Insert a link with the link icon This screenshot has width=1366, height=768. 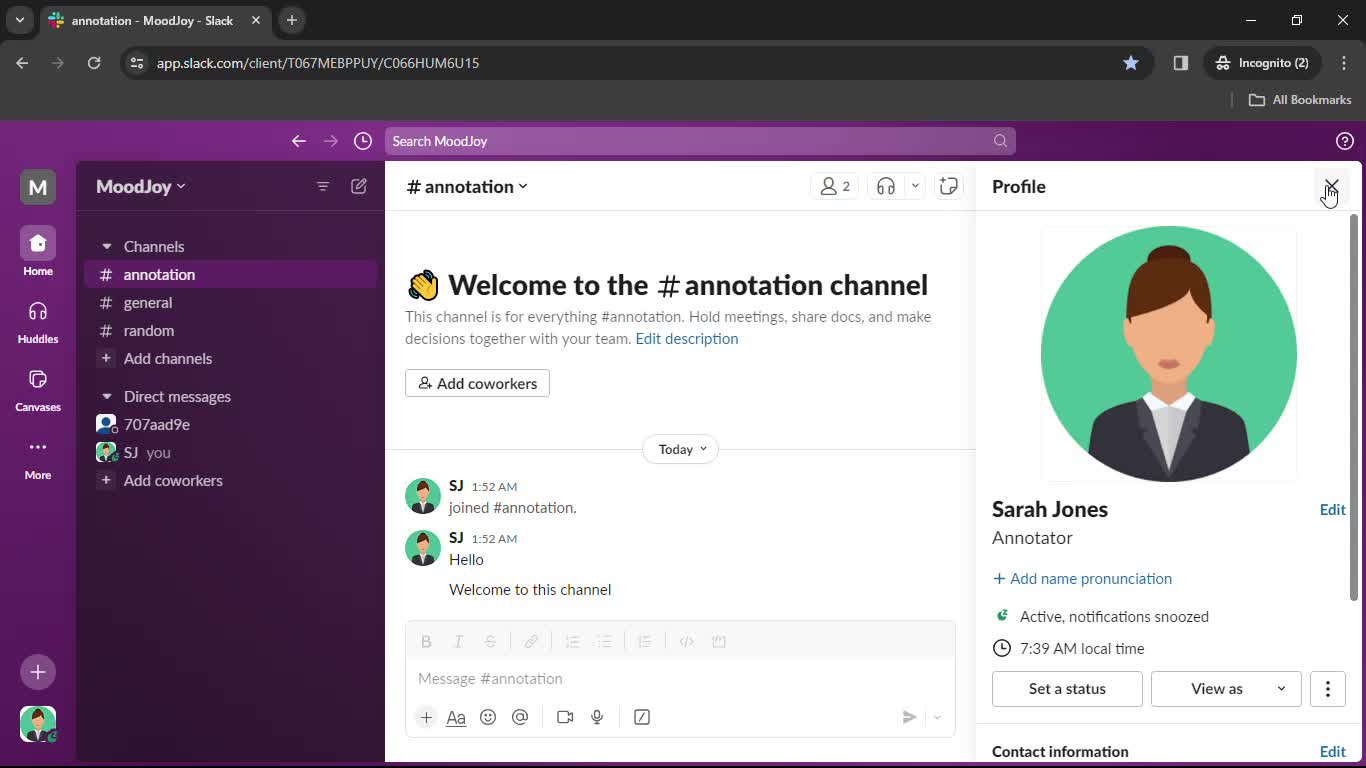click(531, 642)
